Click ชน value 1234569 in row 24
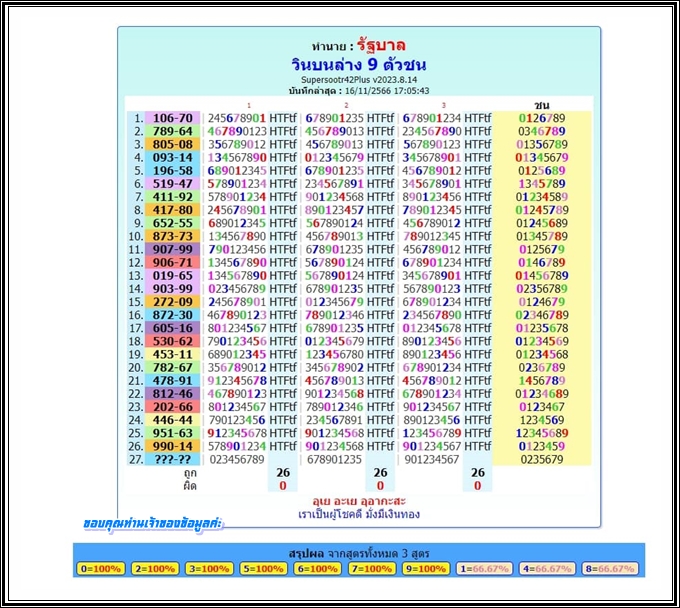The image size is (680, 608). coord(542,420)
